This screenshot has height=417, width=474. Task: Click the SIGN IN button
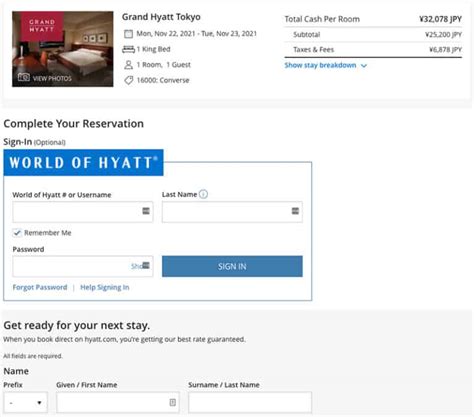(x=232, y=266)
